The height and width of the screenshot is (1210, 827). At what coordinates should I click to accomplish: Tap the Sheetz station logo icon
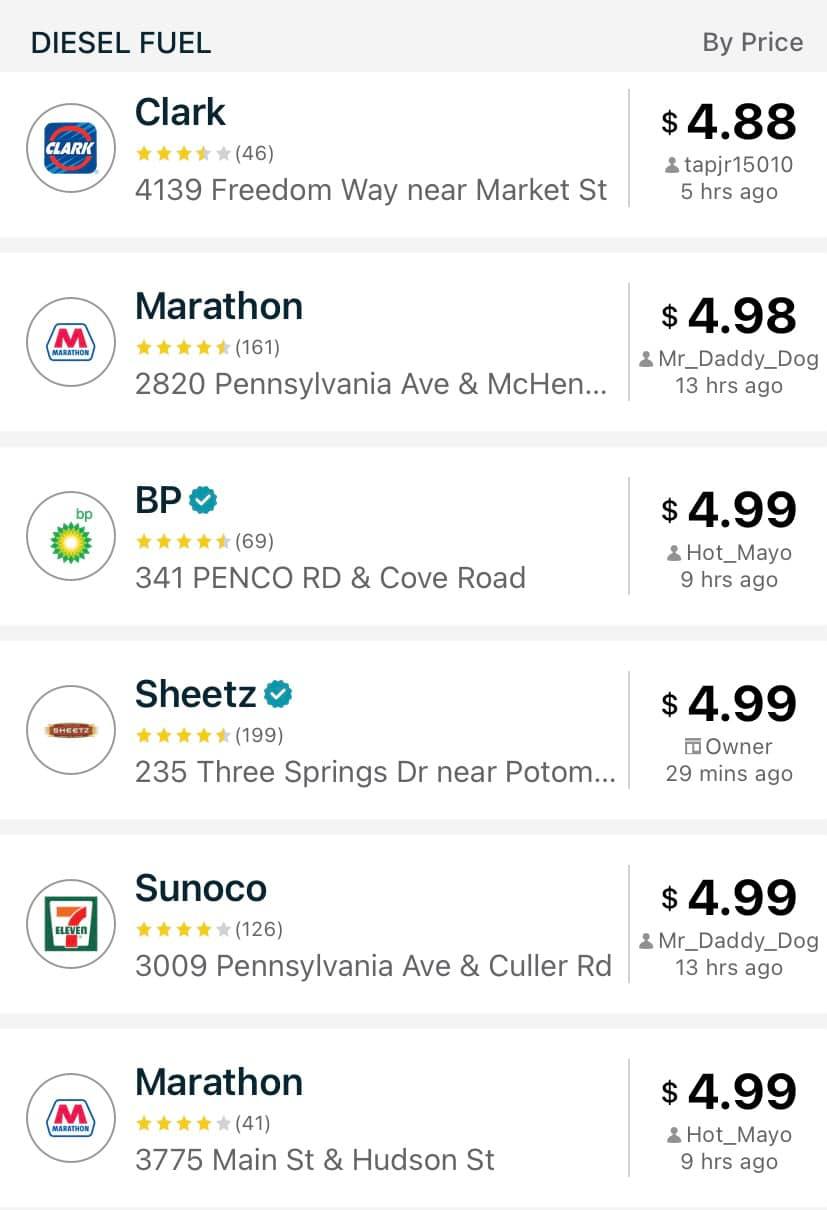(x=71, y=731)
